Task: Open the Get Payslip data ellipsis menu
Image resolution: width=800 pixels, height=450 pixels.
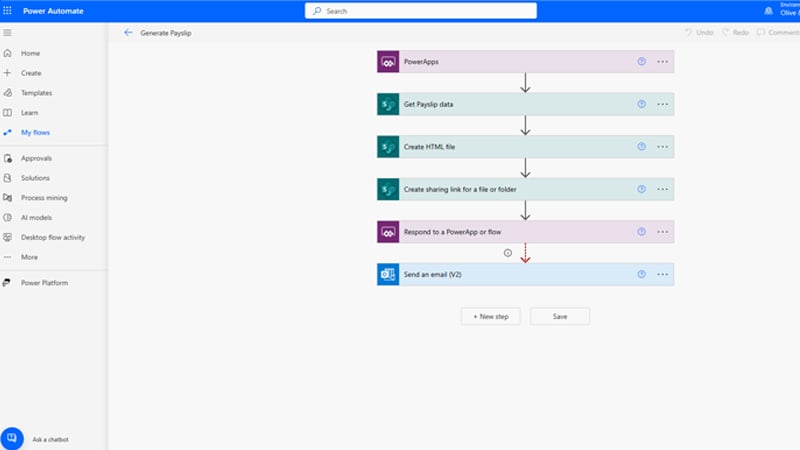Action: (x=662, y=104)
